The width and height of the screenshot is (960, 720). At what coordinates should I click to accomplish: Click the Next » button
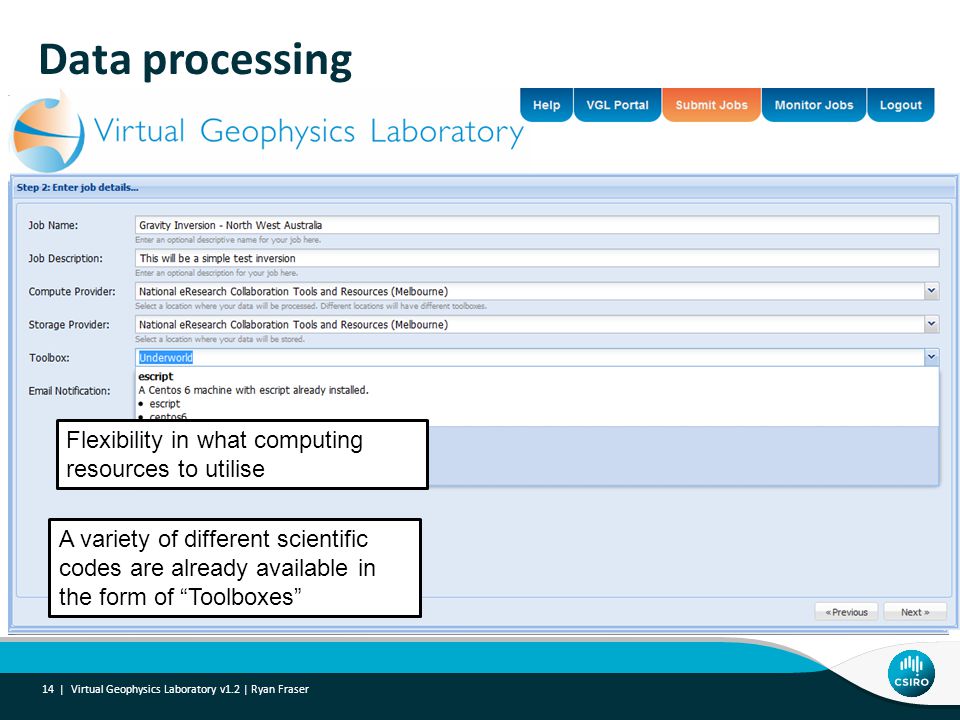pos(915,612)
